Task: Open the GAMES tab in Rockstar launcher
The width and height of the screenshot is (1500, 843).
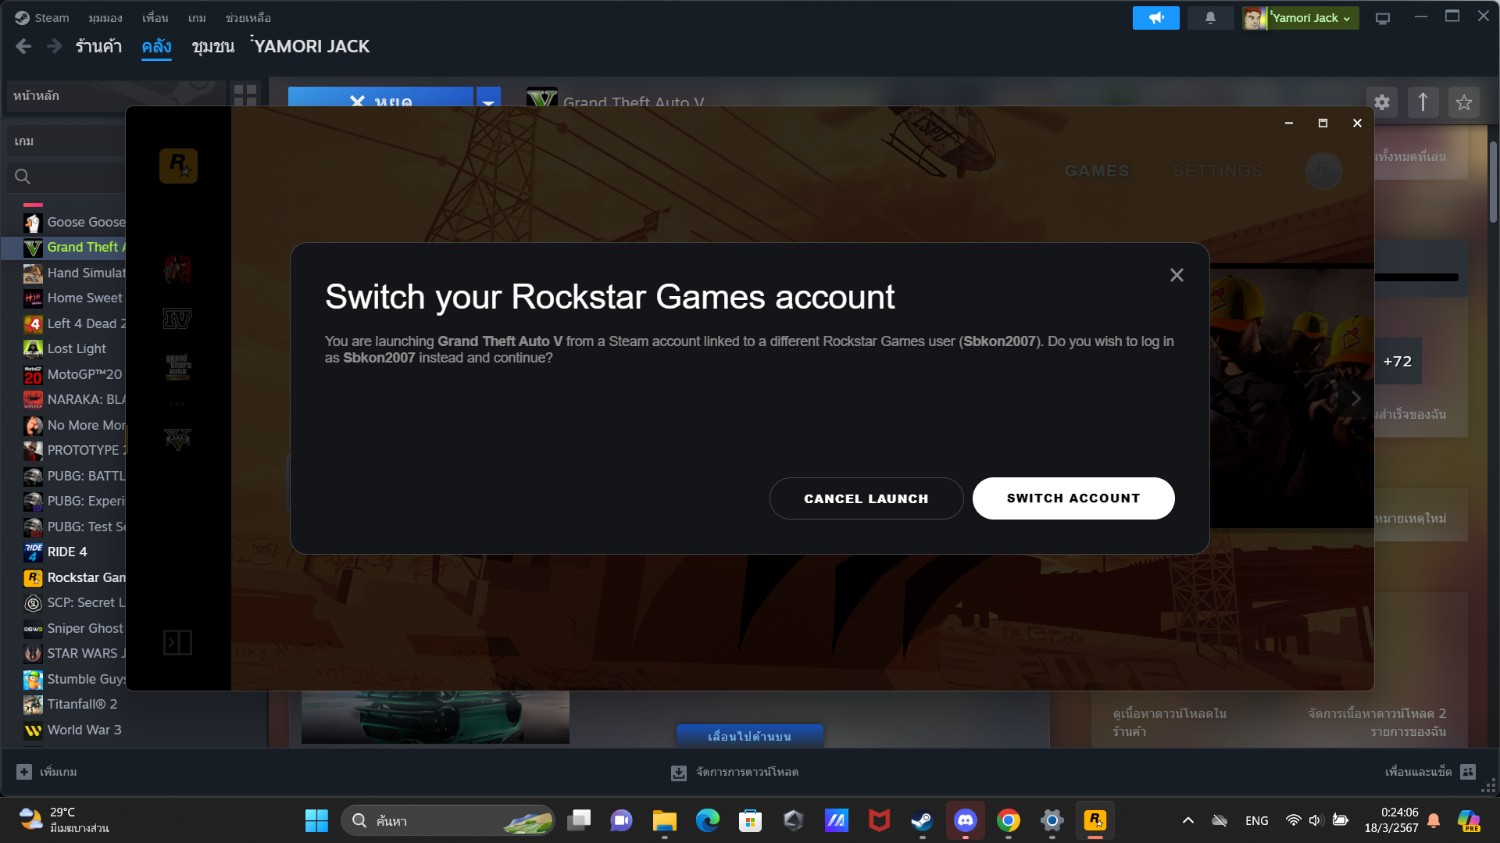Action: (1097, 171)
